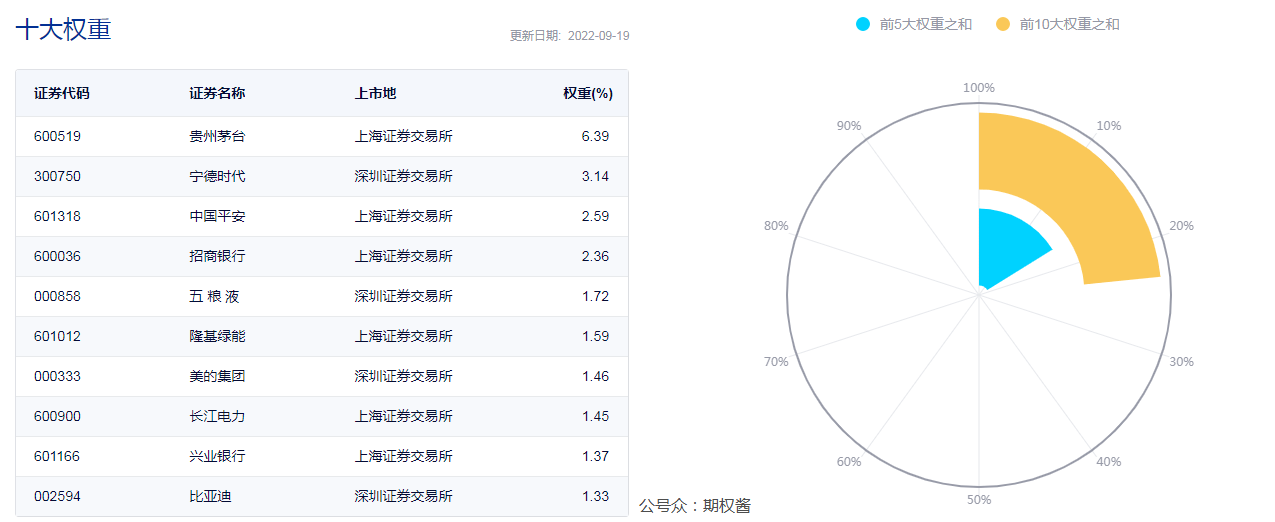Image resolution: width=1275 pixels, height=522 pixels.
Task: Click stock code 601012
Action: [x=57, y=336]
